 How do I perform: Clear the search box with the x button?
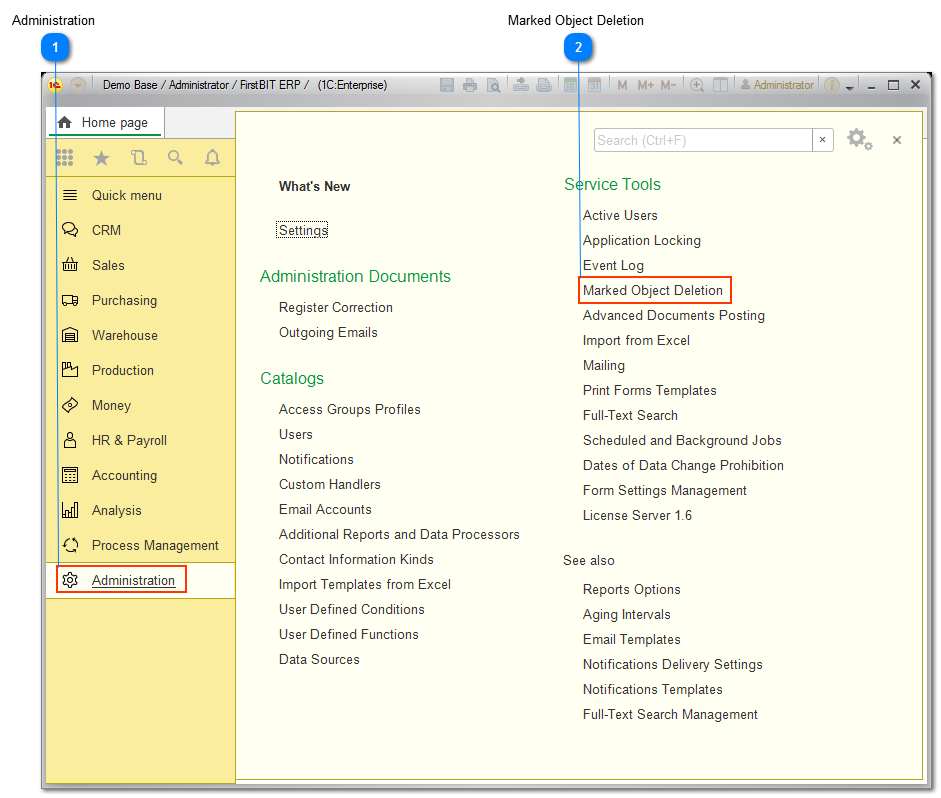click(823, 140)
